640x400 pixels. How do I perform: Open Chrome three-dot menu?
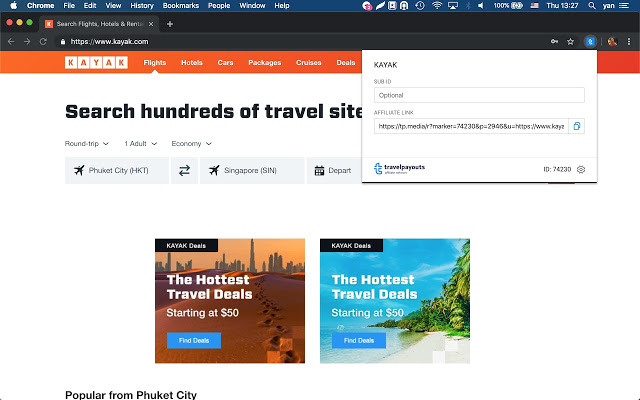(629, 41)
